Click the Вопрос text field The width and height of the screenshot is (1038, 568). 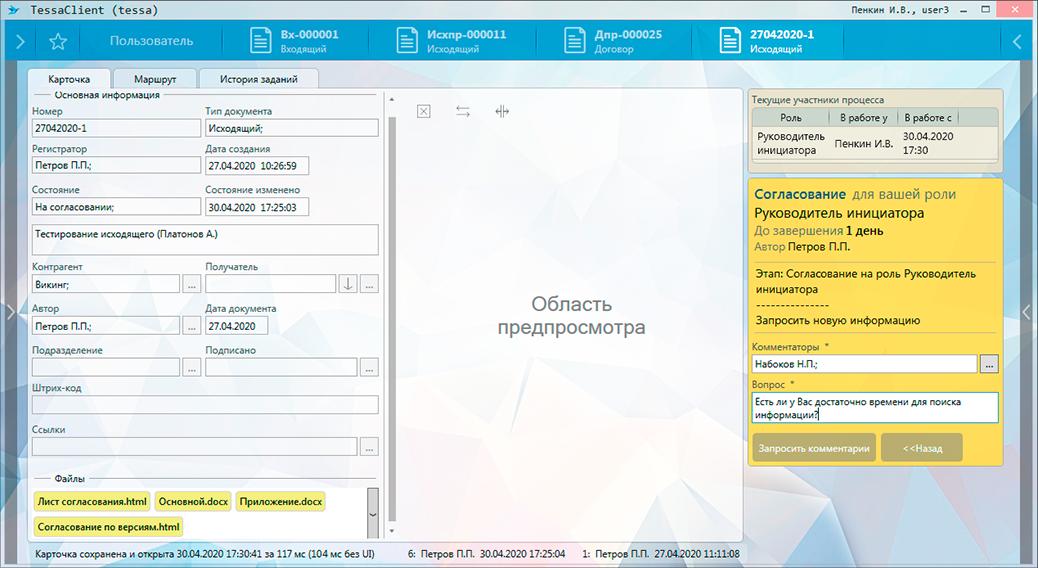click(874, 407)
